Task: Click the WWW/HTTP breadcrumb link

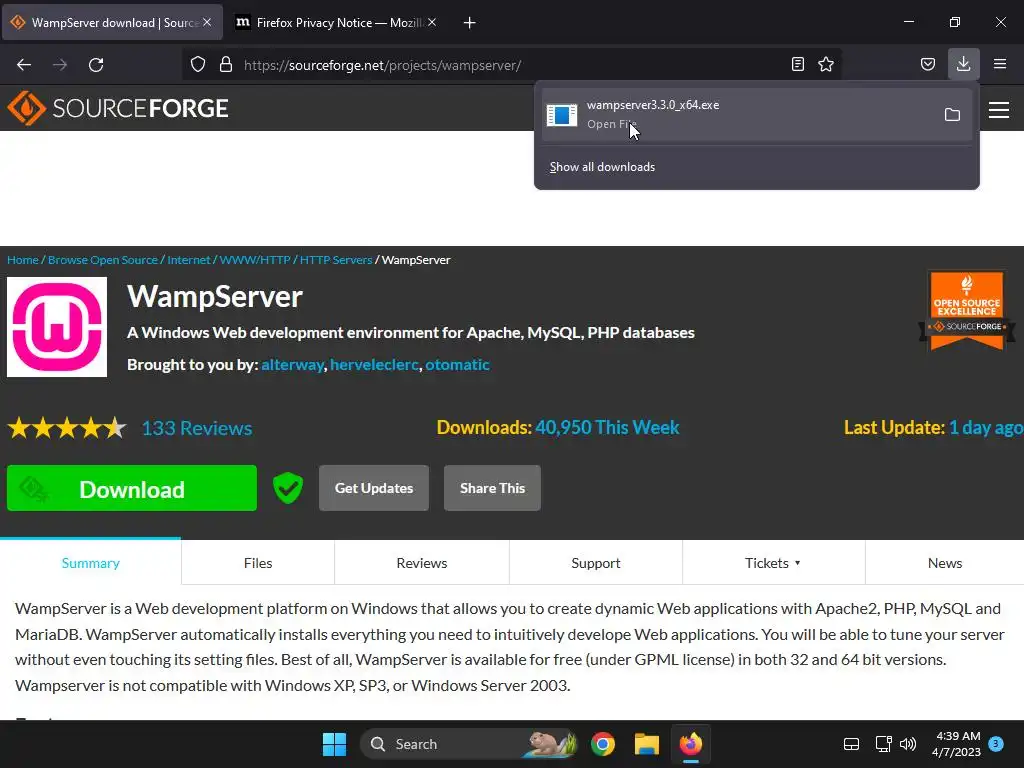Action: [255, 260]
